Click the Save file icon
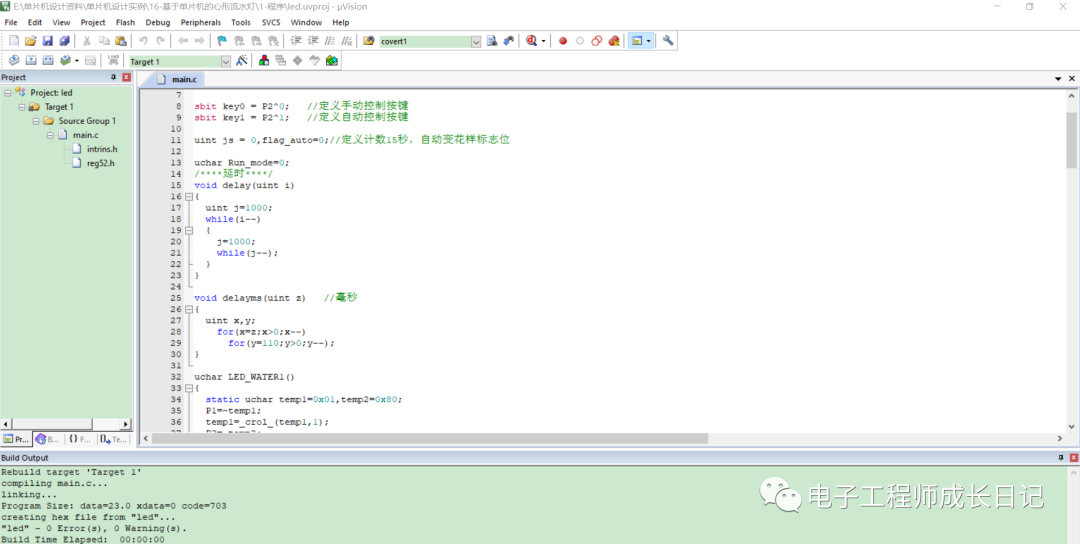The image size is (1080, 544). click(47, 41)
